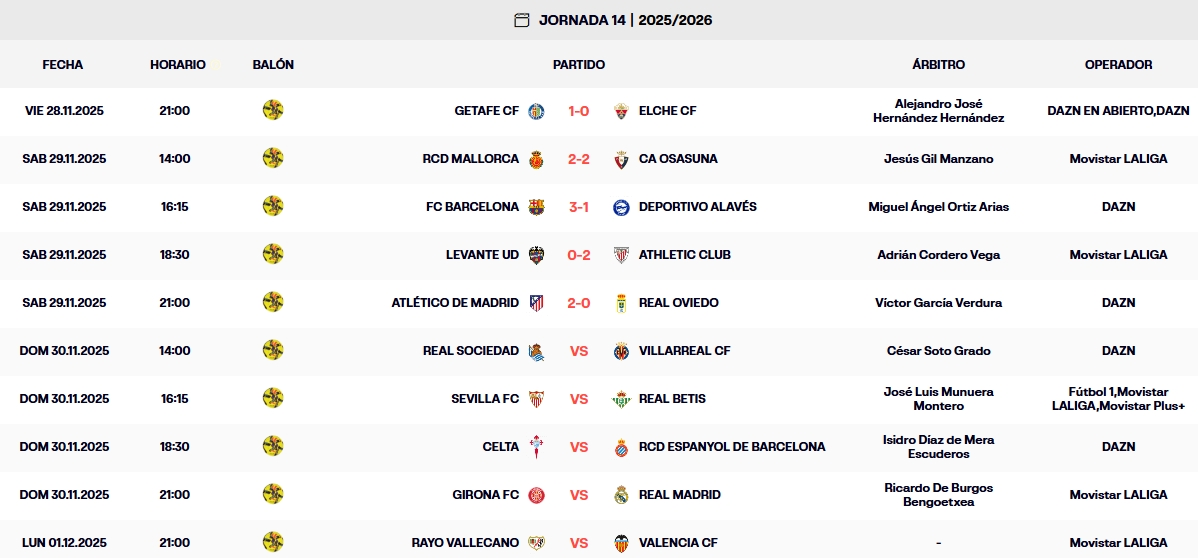The height and width of the screenshot is (558, 1198).
Task: Click the Jornada 14 | 2025/2026 header
Action: 625,20
